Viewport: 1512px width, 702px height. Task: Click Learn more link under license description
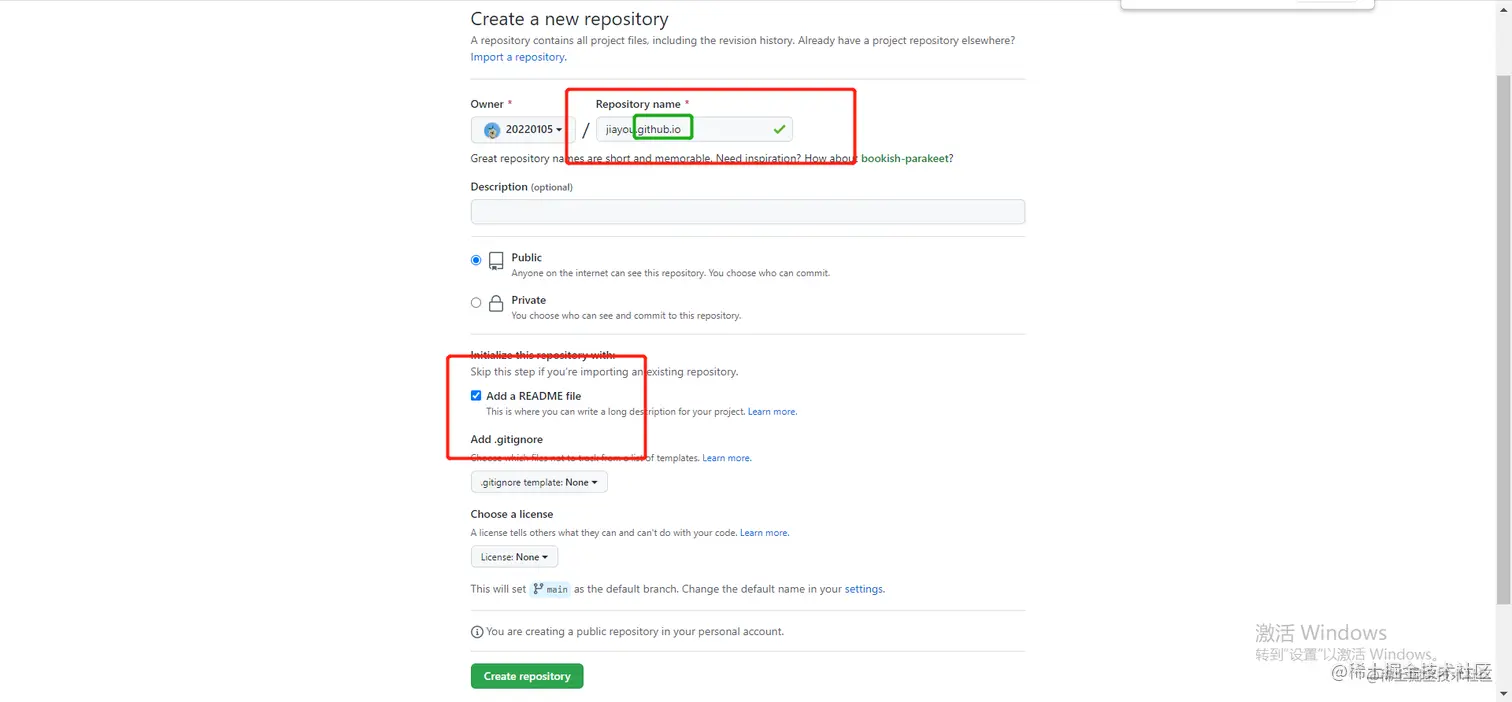pyautogui.click(x=764, y=533)
